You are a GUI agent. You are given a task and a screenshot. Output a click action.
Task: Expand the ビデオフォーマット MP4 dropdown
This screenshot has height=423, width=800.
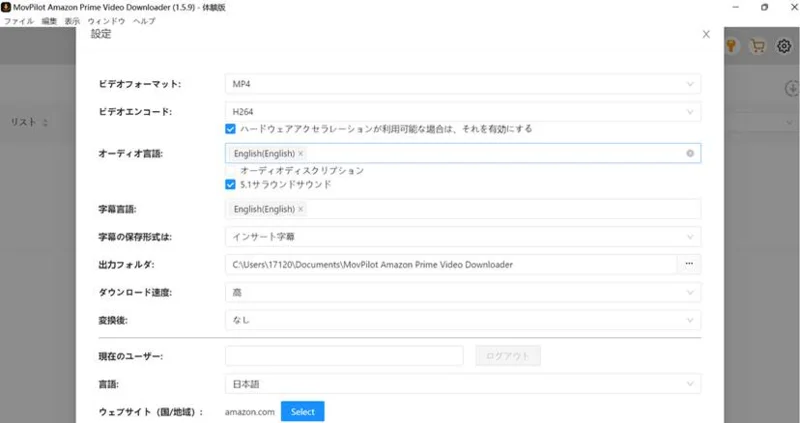pos(463,84)
